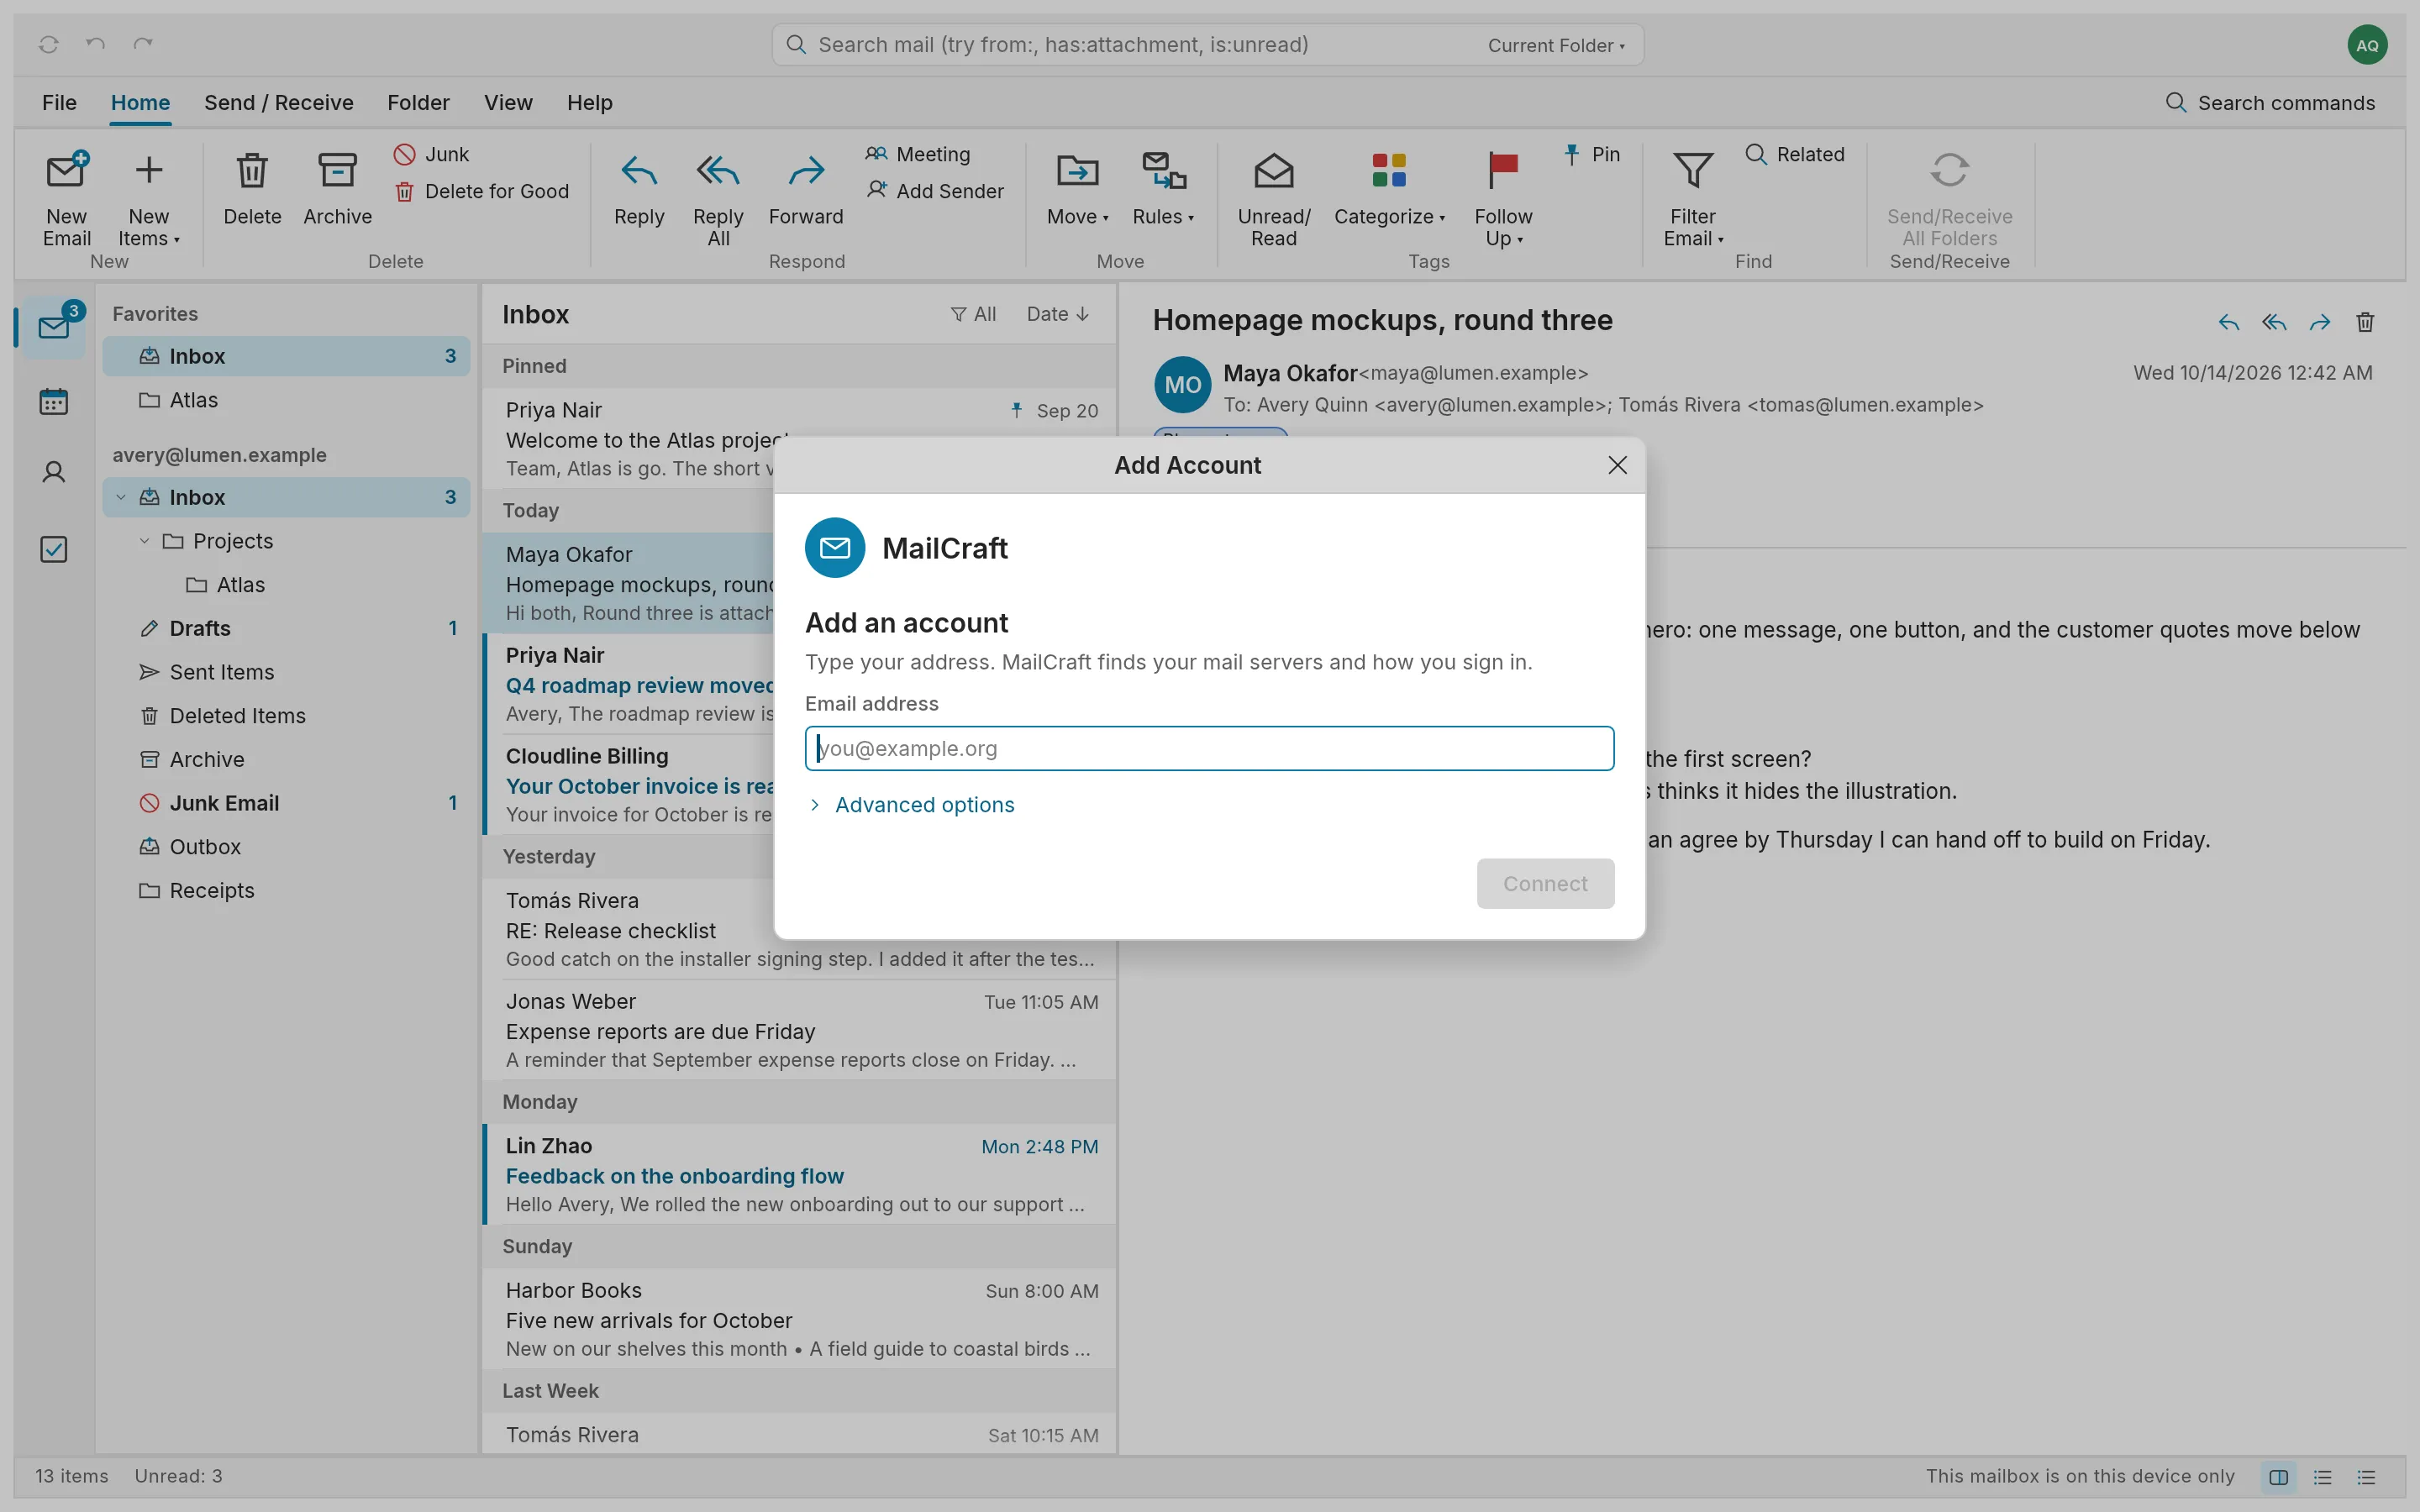Image resolution: width=2420 pixels, height=1512 pixels.
Task: Open Lin Zhao's onboarding feedback email
Action: tap(800, 1174)
